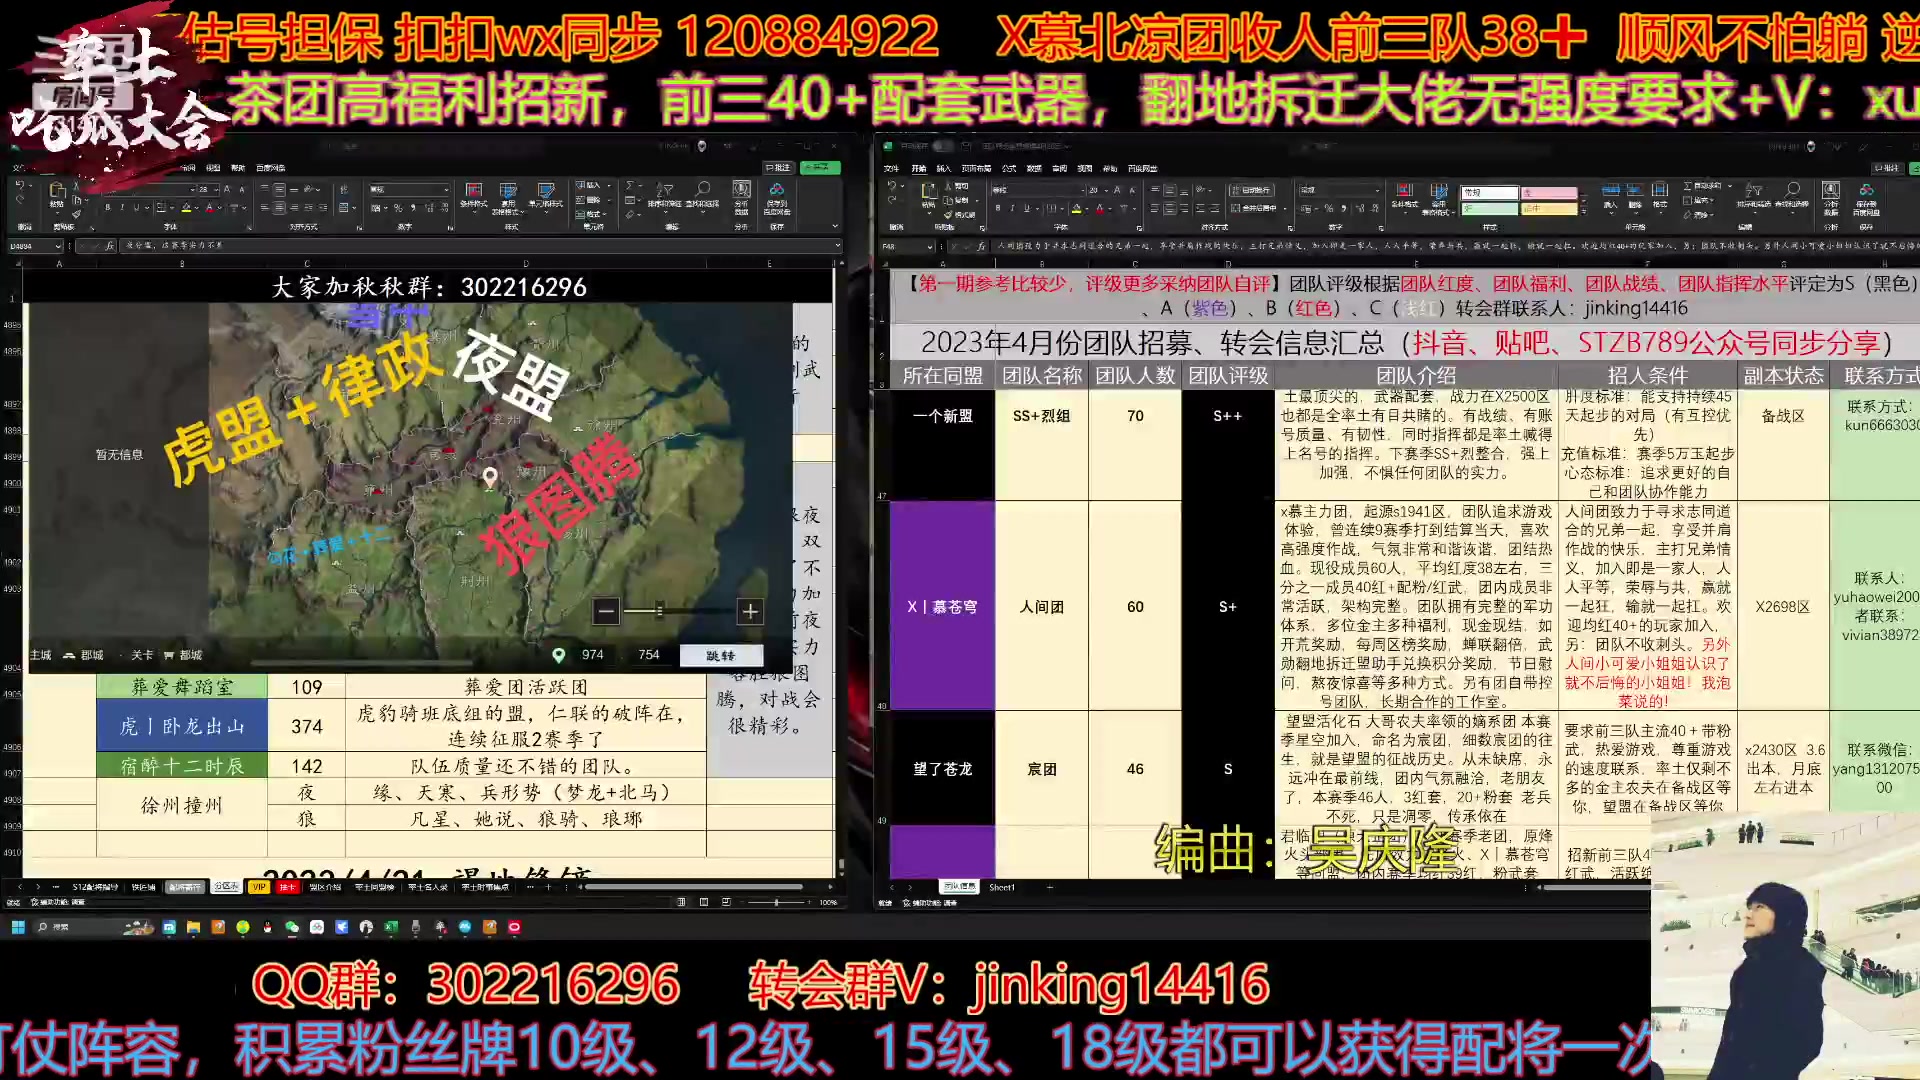This screenshot has width=1920, height=1080.
Task: Click the 974 coordinate field under map
Action: (593, 655)
